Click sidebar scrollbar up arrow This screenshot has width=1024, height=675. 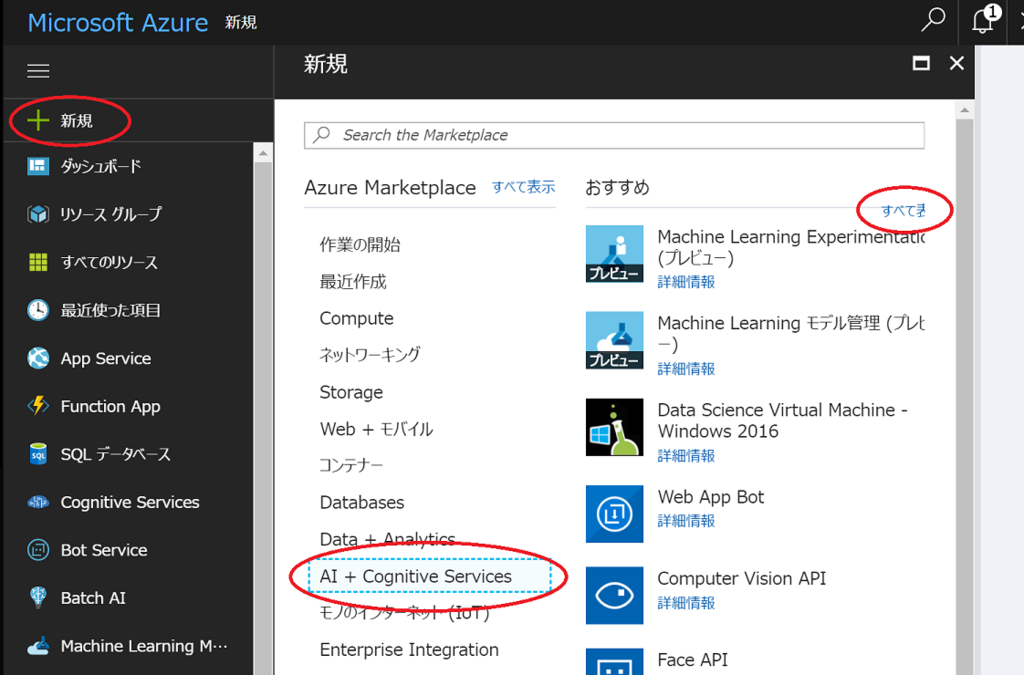pos(263,153)
